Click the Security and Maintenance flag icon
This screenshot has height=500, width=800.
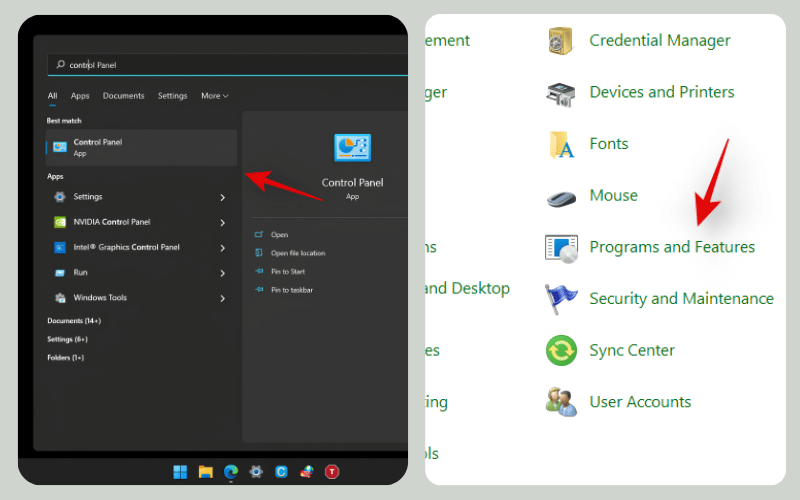560,299
